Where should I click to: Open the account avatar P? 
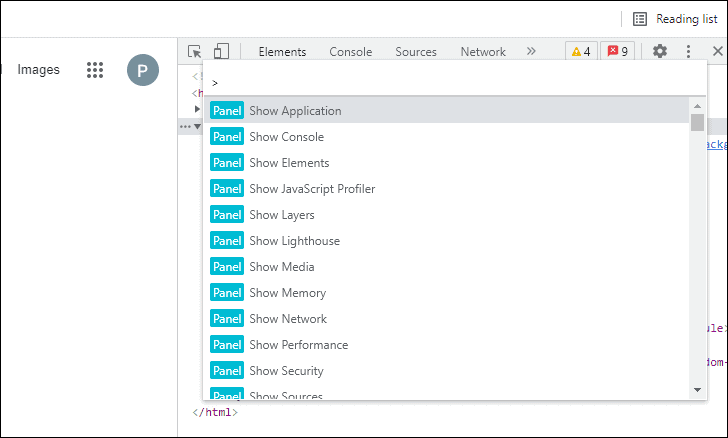pos(143,70)
